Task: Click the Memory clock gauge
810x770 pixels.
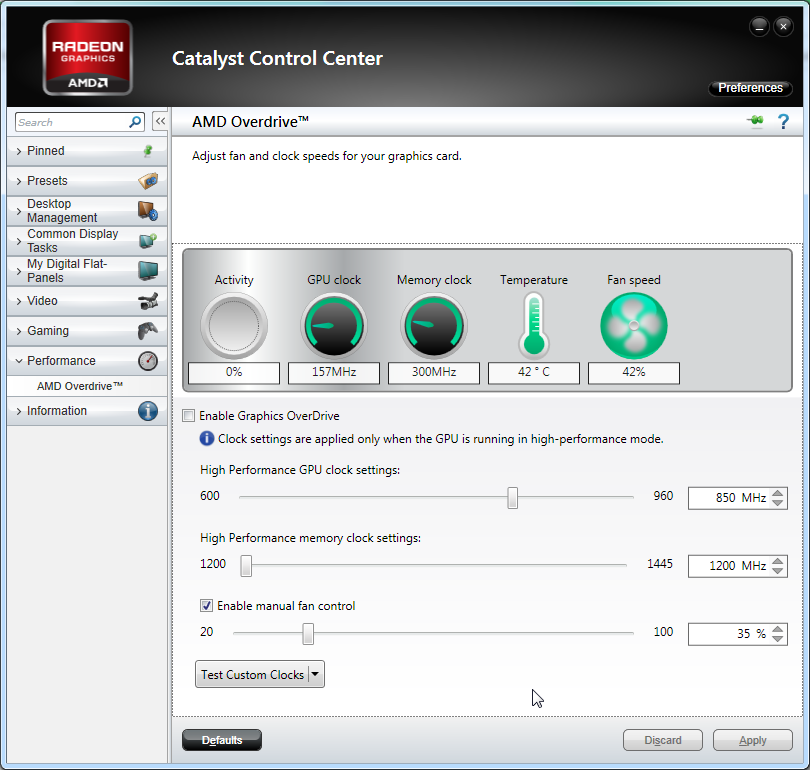Action: click(x=434, y=326)
